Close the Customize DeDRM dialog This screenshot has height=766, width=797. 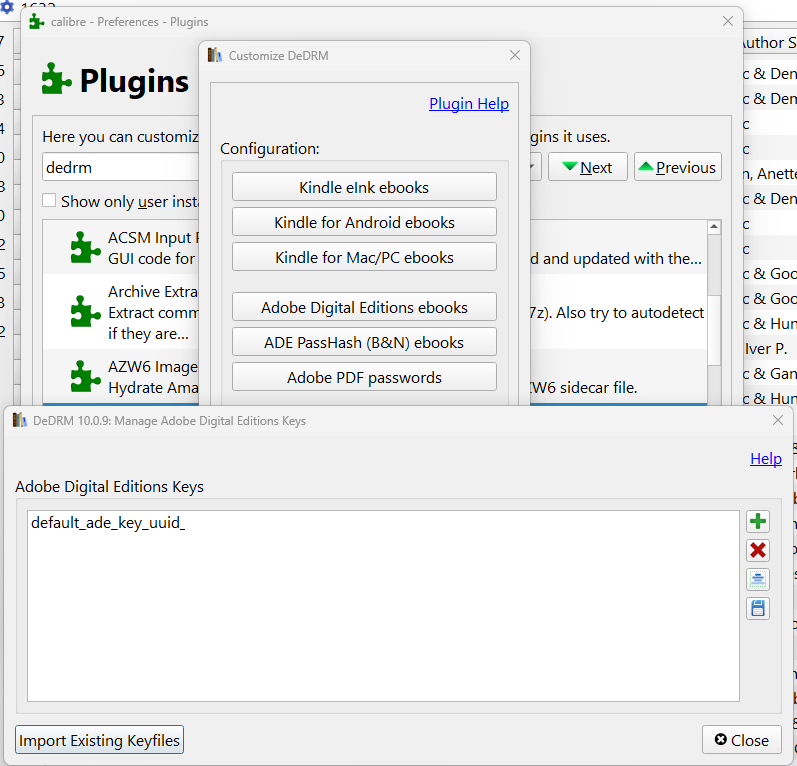click(514, 55)
